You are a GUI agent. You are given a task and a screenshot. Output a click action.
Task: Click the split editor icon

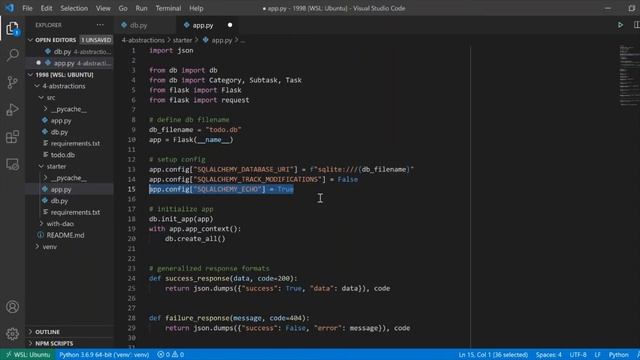pos(636,25)
